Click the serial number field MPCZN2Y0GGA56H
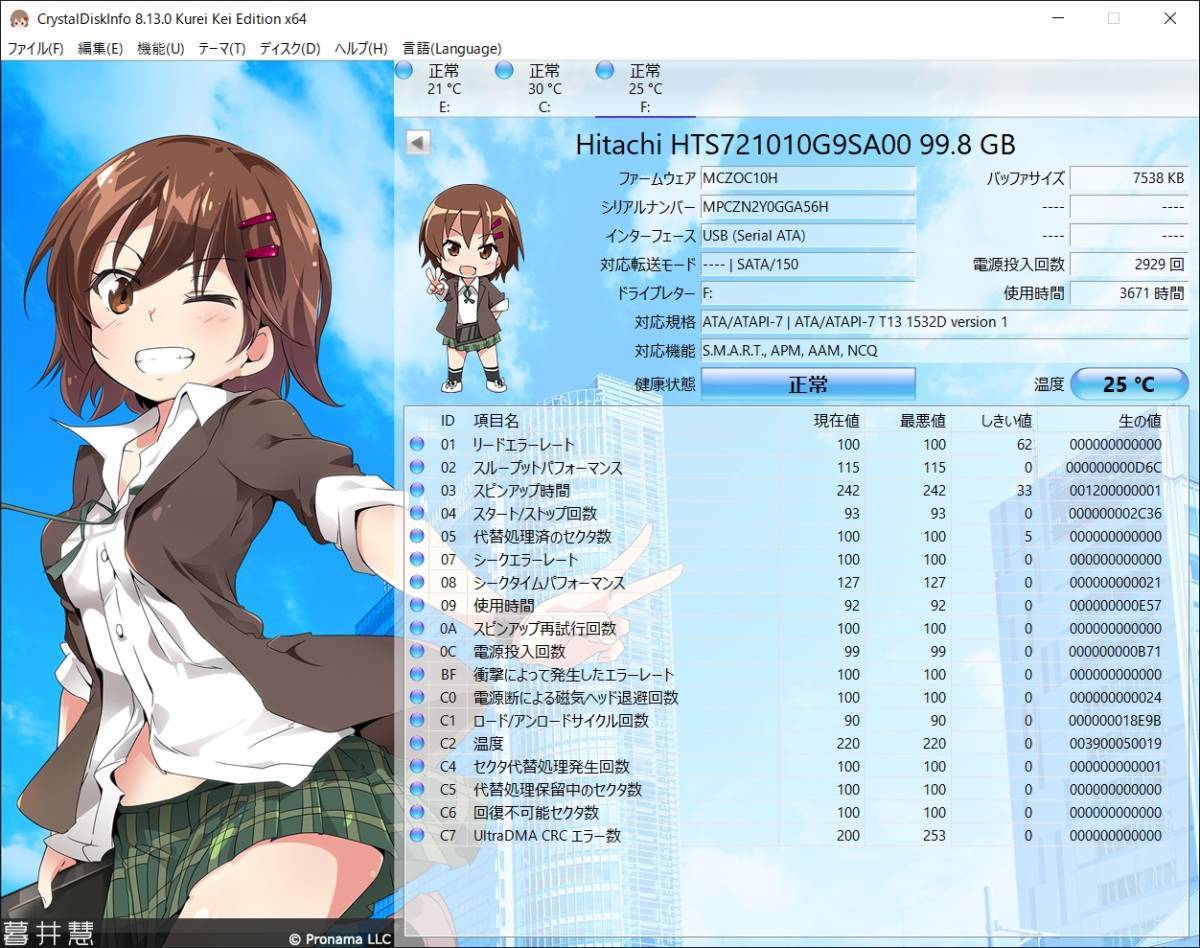Image resolution: width=1200 pixels, height=948 pixels. point(808,207)
